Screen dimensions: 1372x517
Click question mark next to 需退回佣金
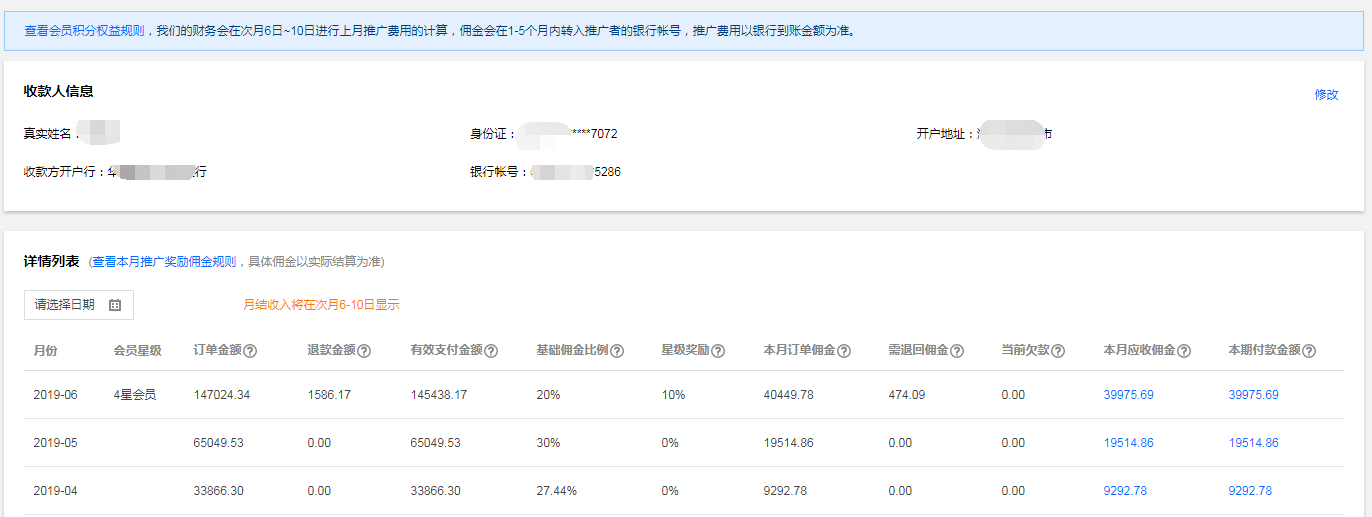[957, 351]
